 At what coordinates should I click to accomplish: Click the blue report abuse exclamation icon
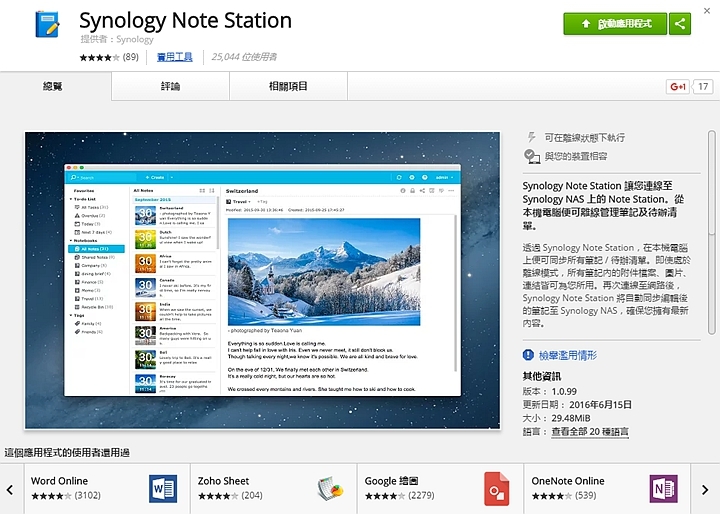[x=528, y=355]
